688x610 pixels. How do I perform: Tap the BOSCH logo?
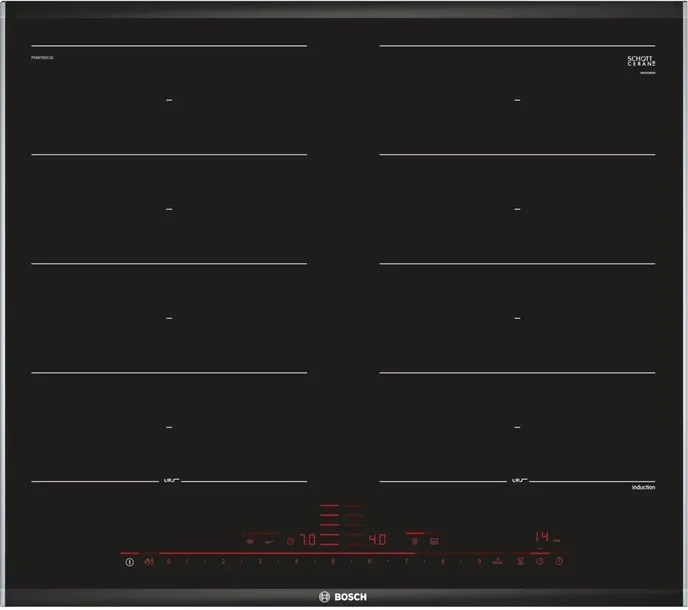click(343, 596)
